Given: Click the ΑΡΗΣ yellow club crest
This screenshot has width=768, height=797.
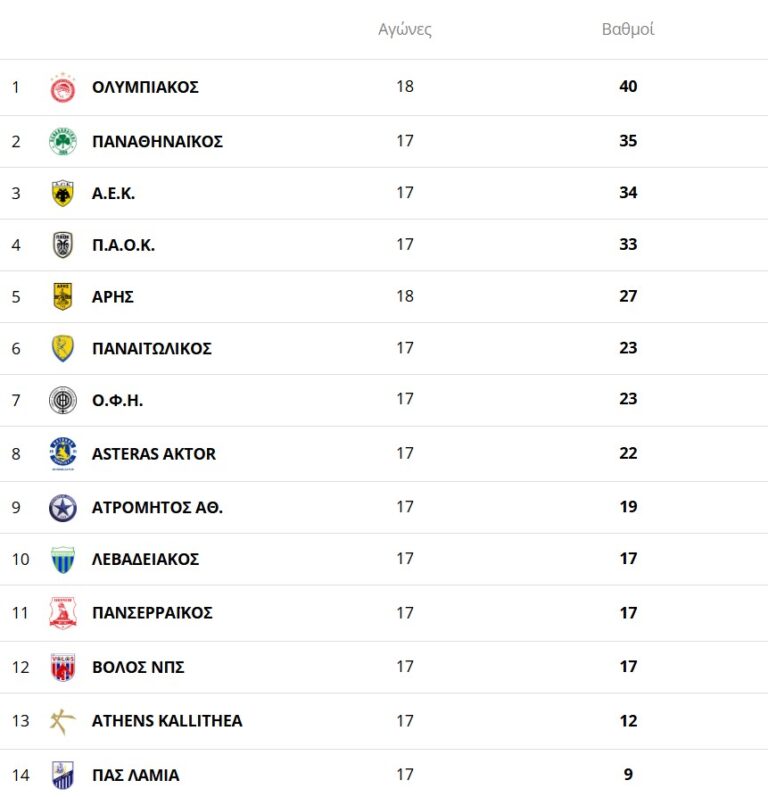Looking at the screenshot, I should pos(63,296).
